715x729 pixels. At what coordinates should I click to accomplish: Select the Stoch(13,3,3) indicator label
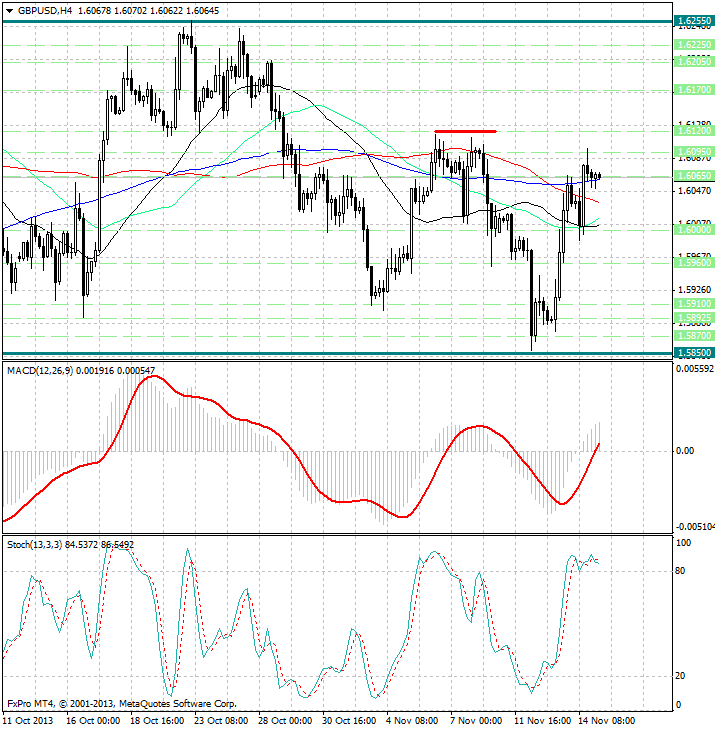pos(34,544)
